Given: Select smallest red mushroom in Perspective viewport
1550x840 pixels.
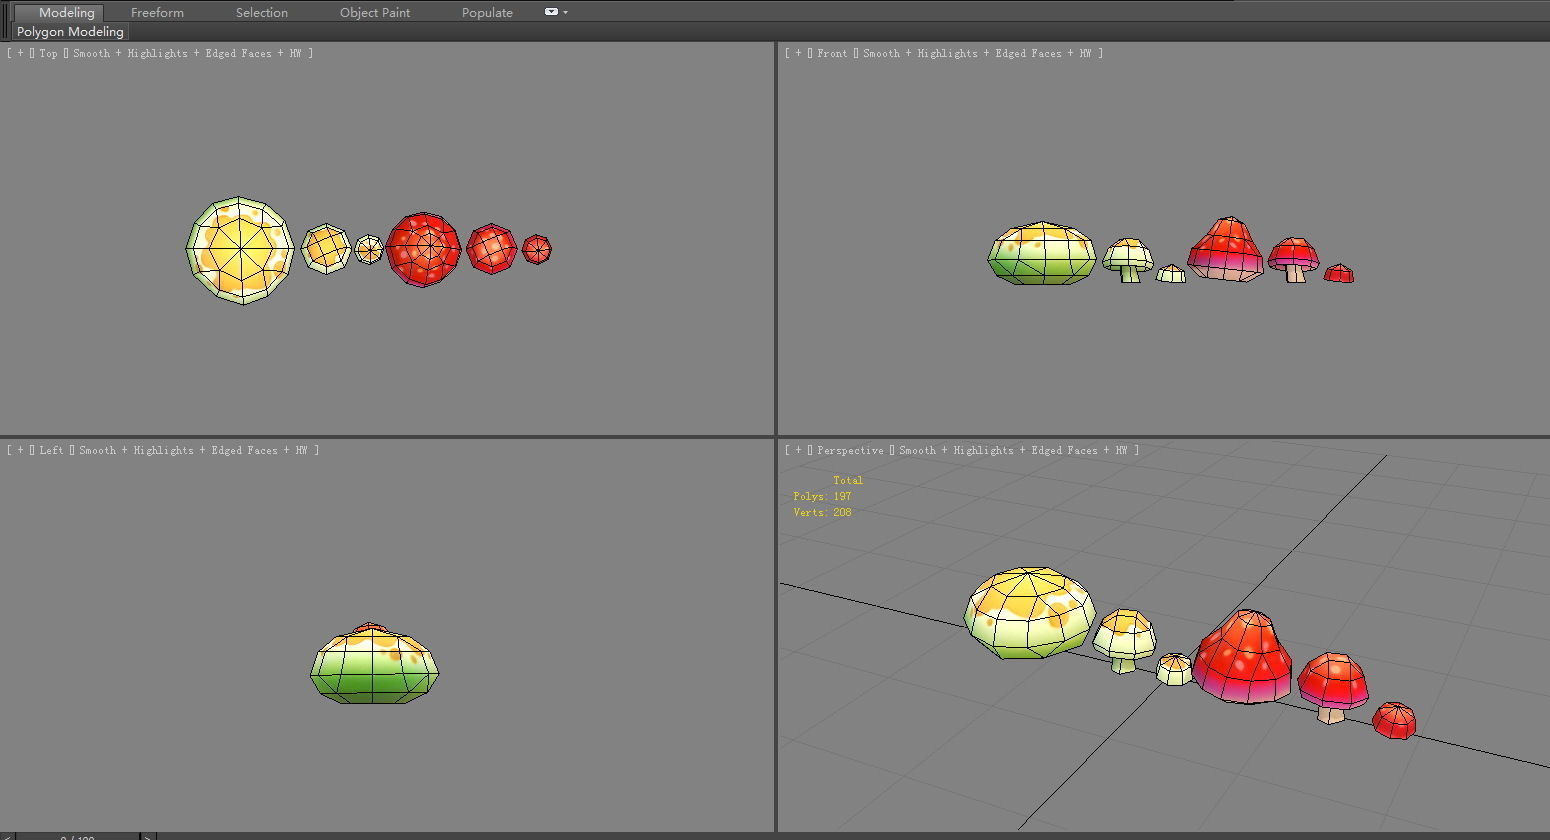Looking at the screenshot, I should 1394,721.
